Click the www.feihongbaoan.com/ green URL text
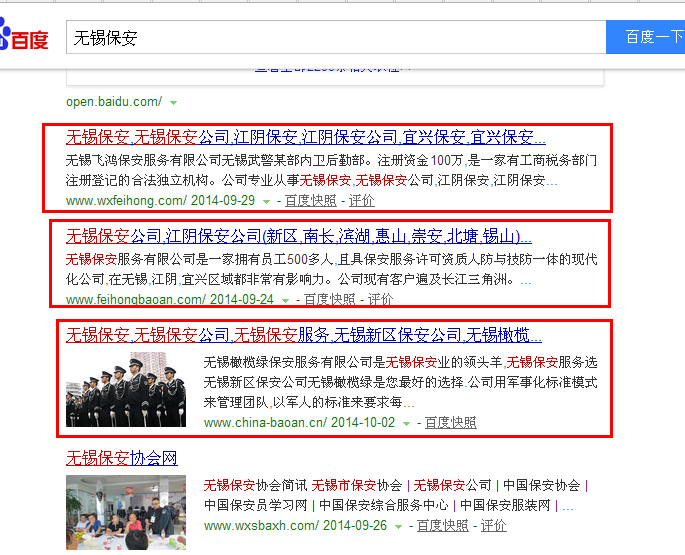 (136, 299)
